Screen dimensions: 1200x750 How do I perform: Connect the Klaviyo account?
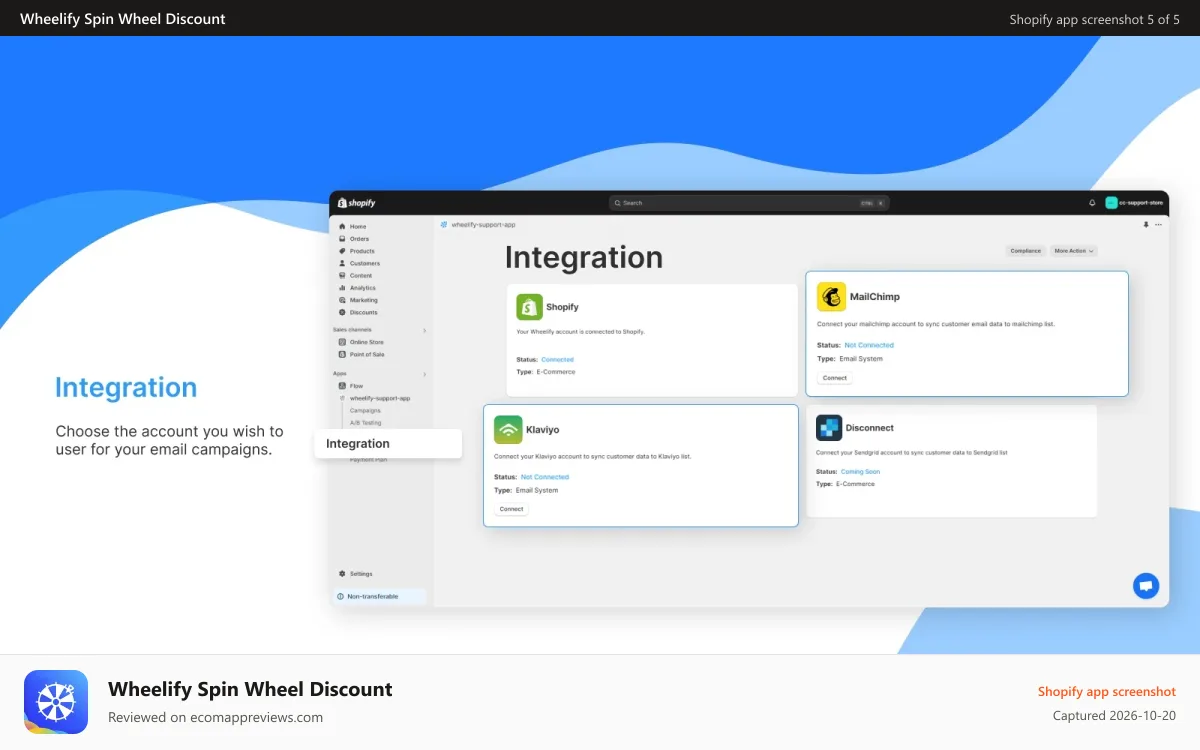512,509
